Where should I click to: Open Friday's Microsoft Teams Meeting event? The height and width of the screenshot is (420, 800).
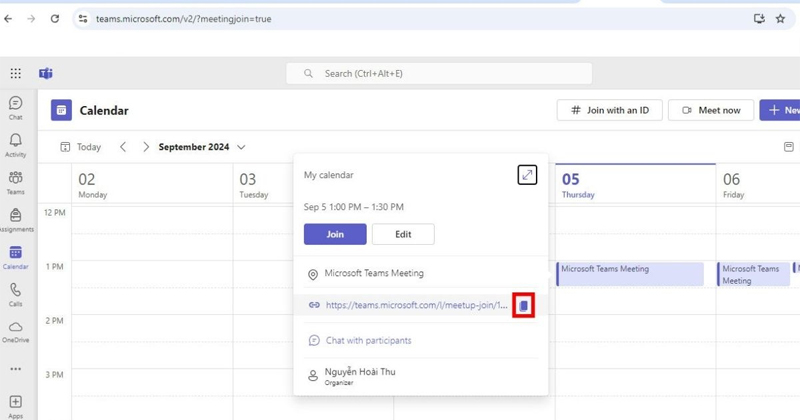754,274
